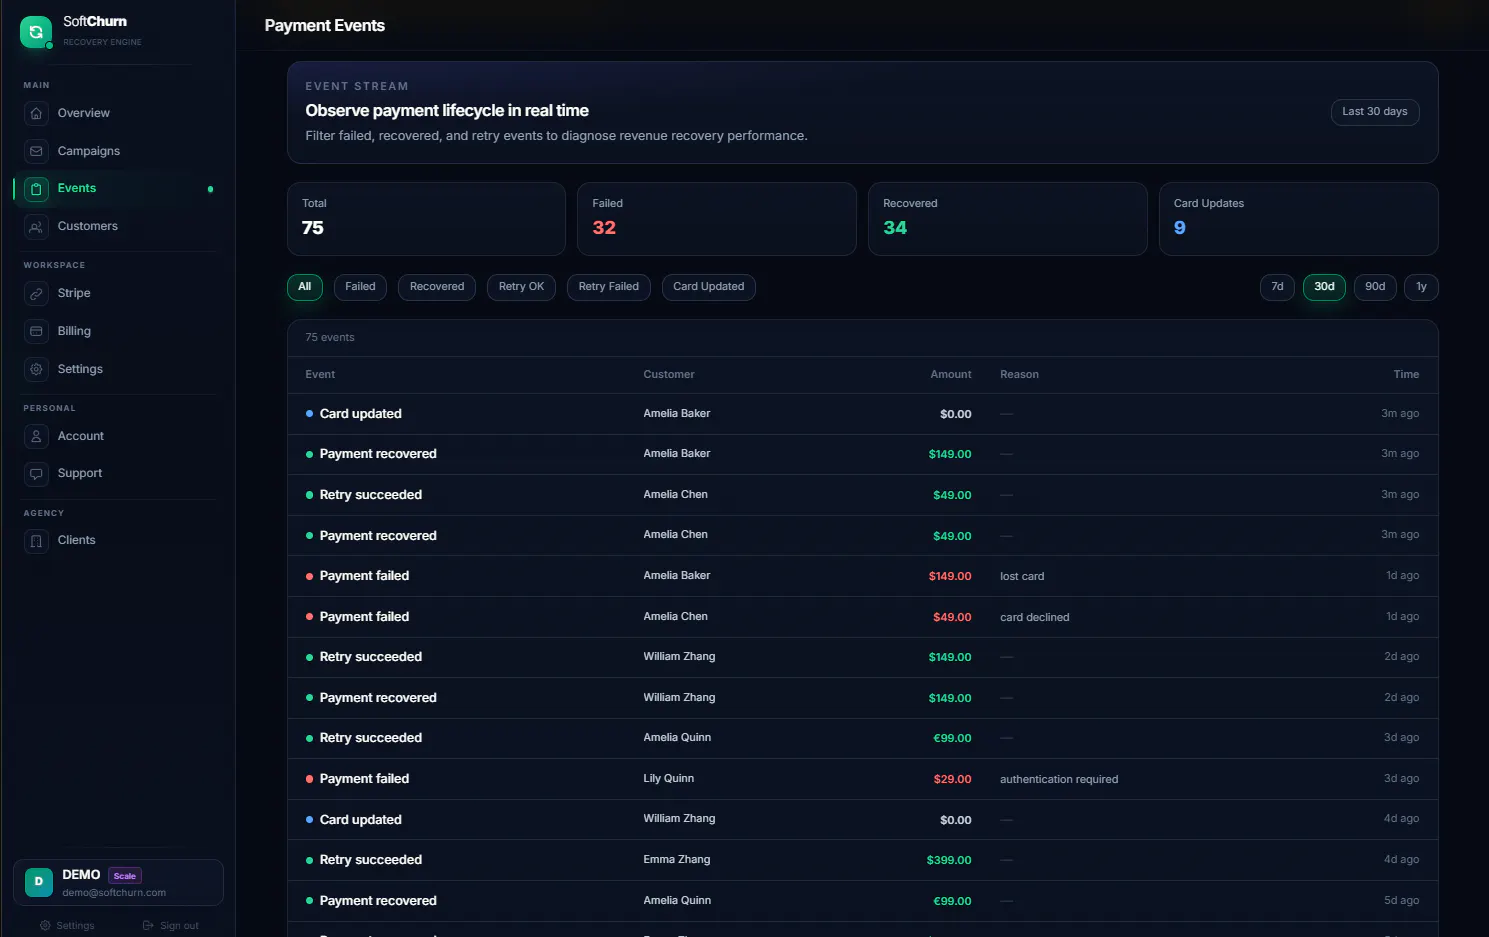Click the Amount column header
Viewport: 1489px width, 937px height.
click(x=950, y=375)
